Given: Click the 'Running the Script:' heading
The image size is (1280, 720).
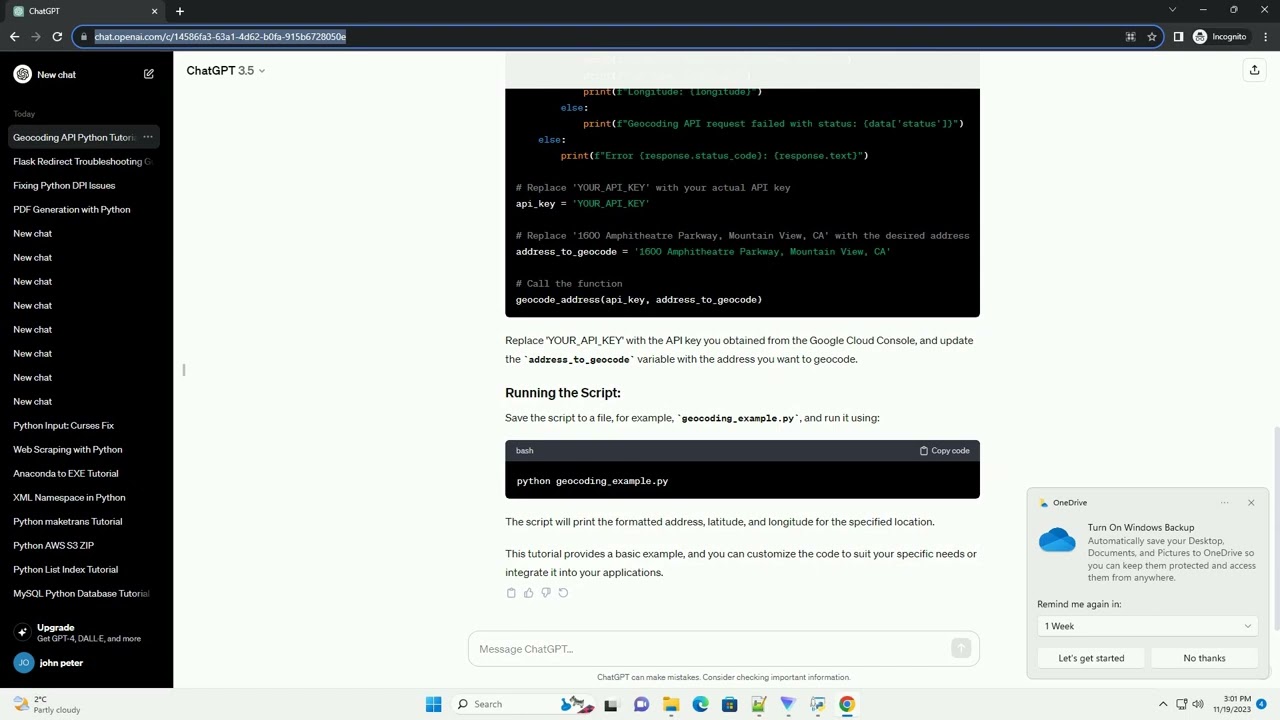Looking at the screenshot, I should pyautogui.click(x=563, y=393).
